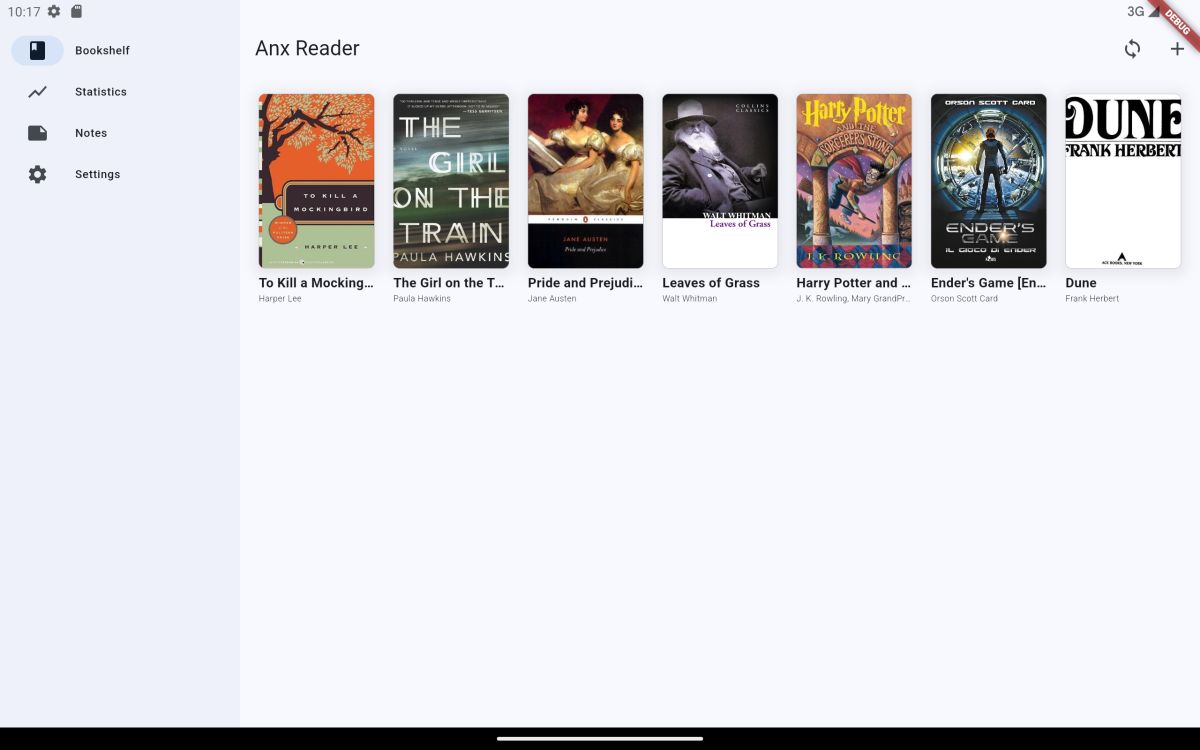Click author name 'Frank Herbert'
This screenshot has width=1200, height=750.
coord(1092,299)
